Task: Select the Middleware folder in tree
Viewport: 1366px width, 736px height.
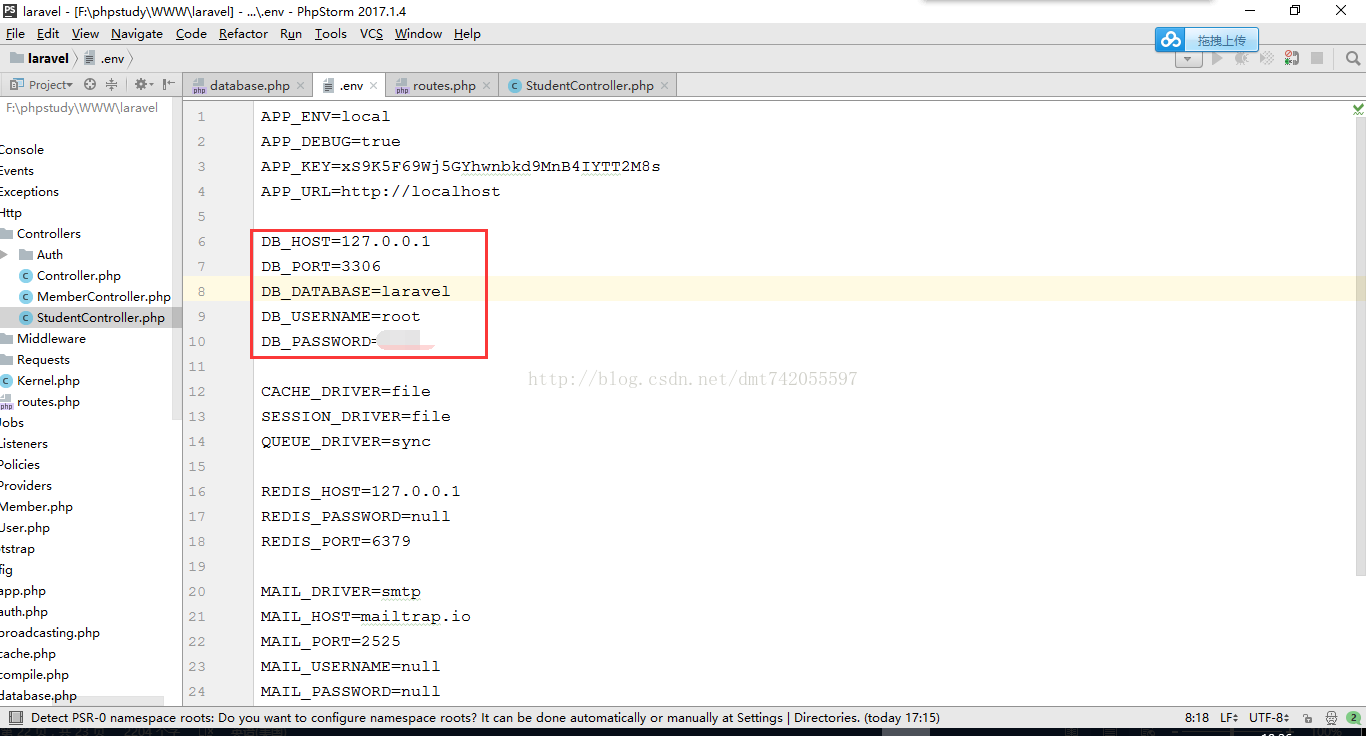Action: (x=51, y=339)
